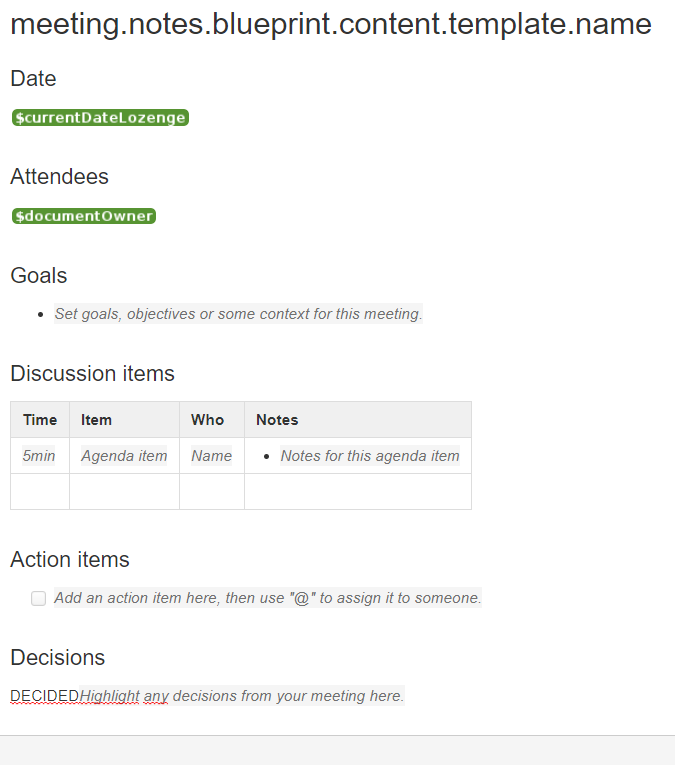This screenshot has height=765, width=675.
Task: Click the empty Notes cell in second row
Action: pyautogui.click(x=358, y=491)
